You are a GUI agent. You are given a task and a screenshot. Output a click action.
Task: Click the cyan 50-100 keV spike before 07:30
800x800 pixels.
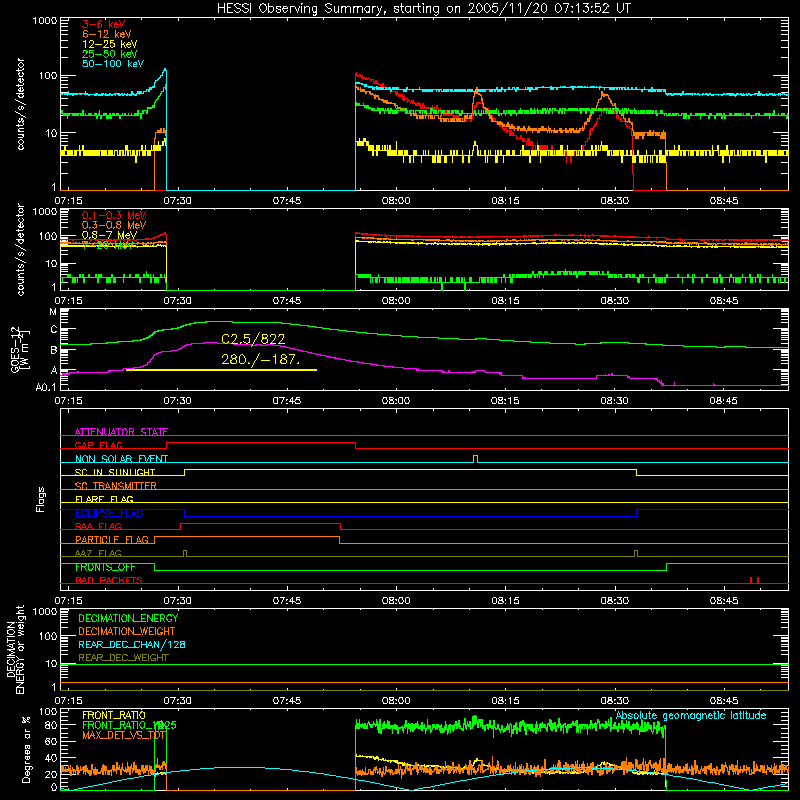point(164,71)
